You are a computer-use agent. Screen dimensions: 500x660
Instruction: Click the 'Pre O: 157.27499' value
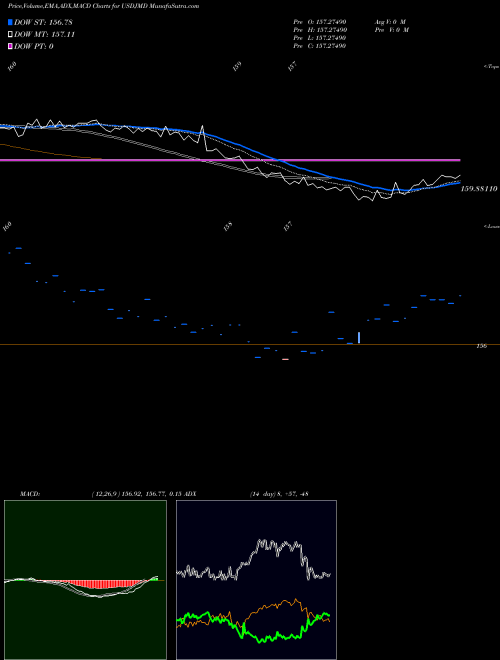point(320,22)
